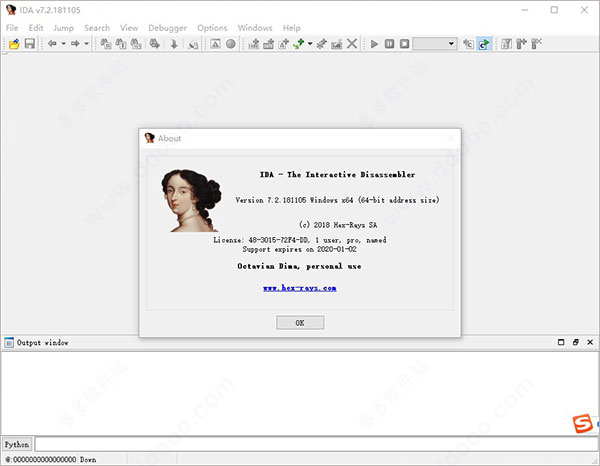Click the icon left of the pencil icon

(321, 44)
